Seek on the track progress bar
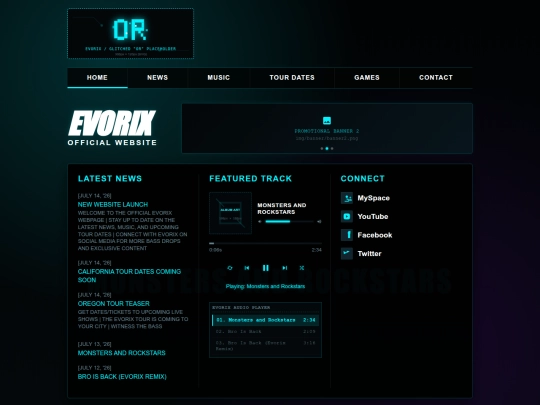This screenshot has width=540, height=405. coord(265,243)
